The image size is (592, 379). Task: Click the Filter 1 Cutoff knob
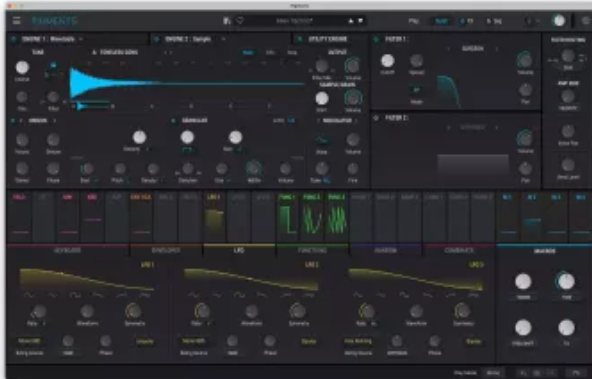click(x=387, y=60)
